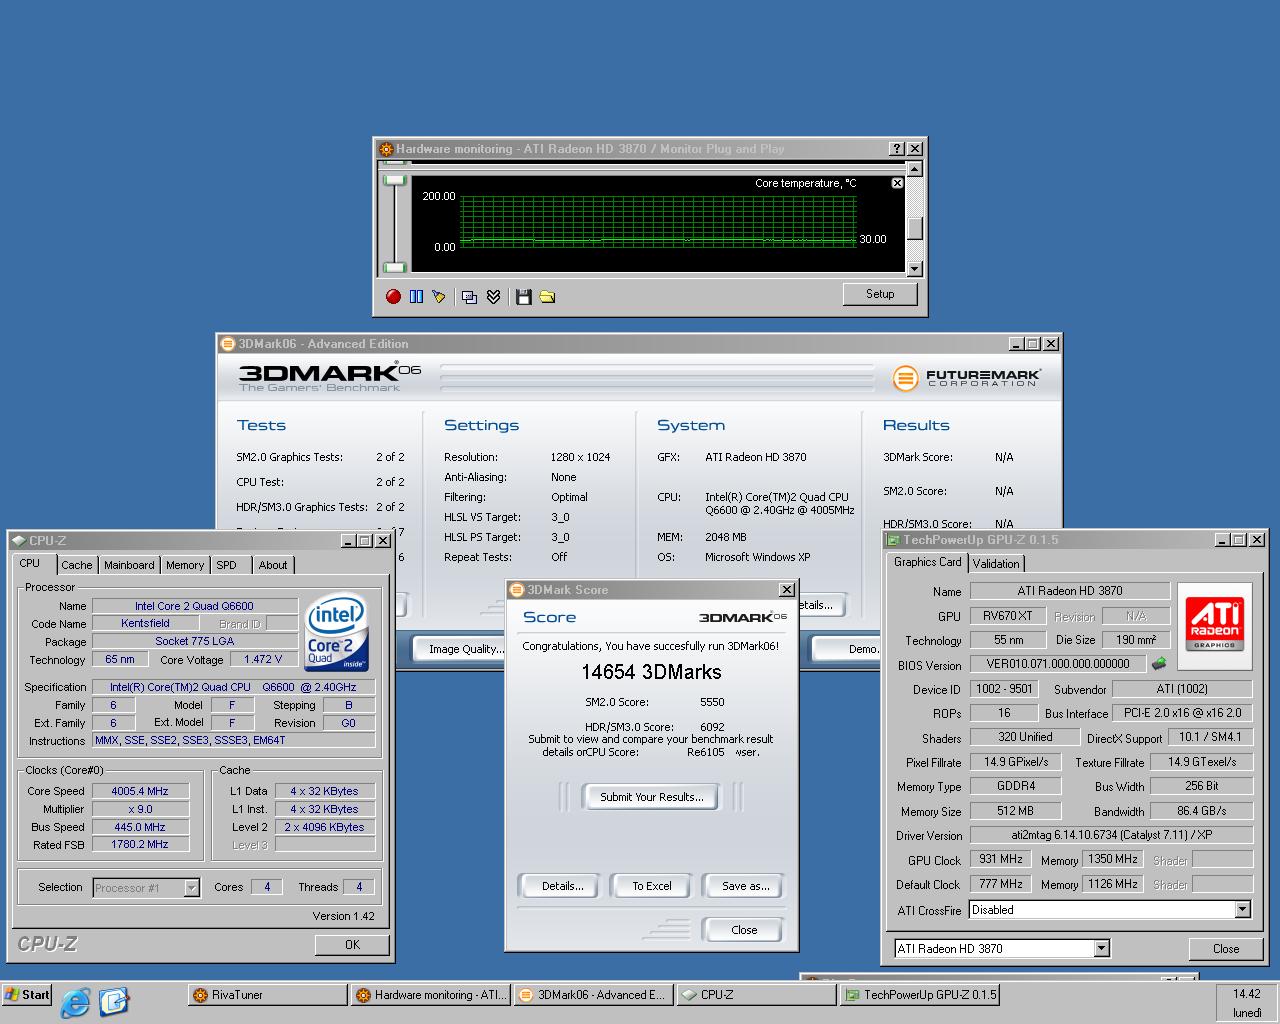Screen dimensions: 1280x1024
Task: Close the 3DMark Score dialog with Close button
Action: tap(744, 930)
